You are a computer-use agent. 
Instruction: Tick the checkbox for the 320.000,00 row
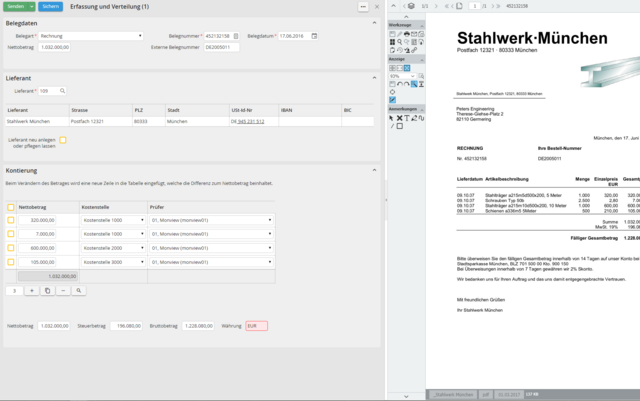[11, 220]
